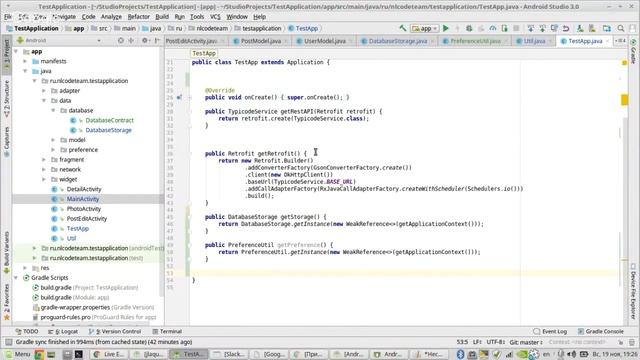Screen dimensions: 640x360
Task: Expand the widget package
Action: [44, 179]
